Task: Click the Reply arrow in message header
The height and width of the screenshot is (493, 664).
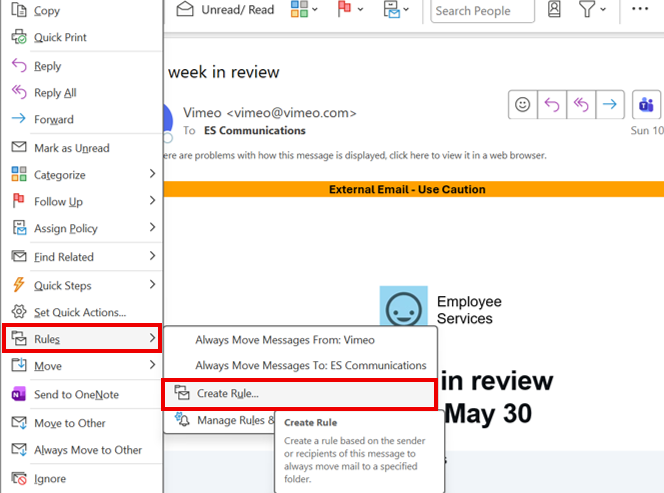Action: [x=552, y=104]
